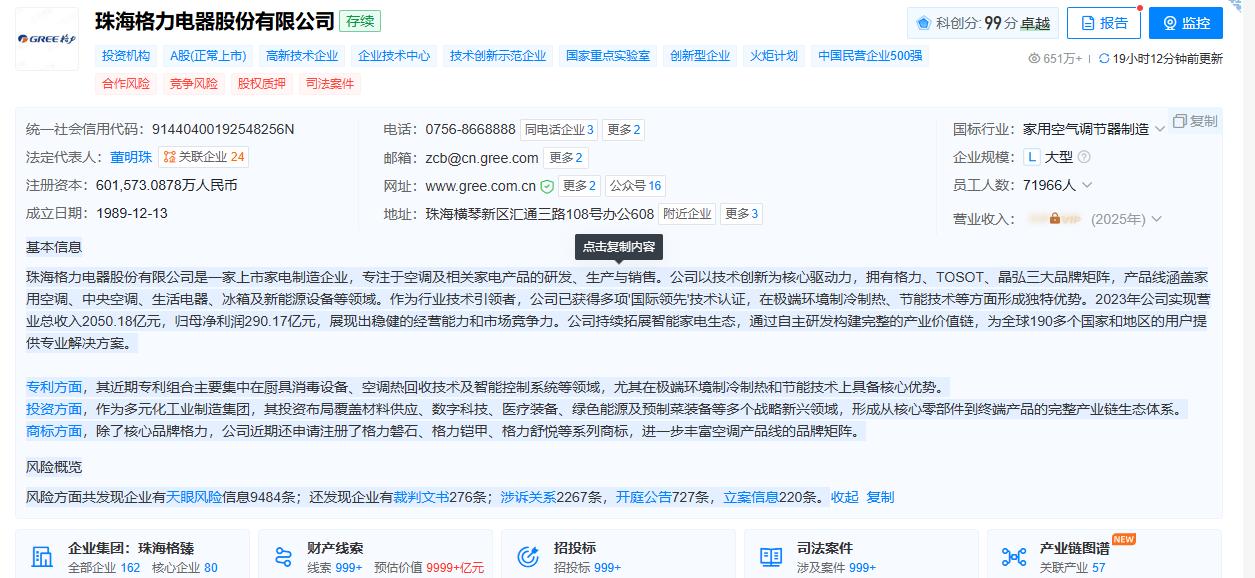Expand the 员工人数 71966人 chevron
Image resolution: width=1255 pixels, height=578 pixels.
click(1087, 185)
